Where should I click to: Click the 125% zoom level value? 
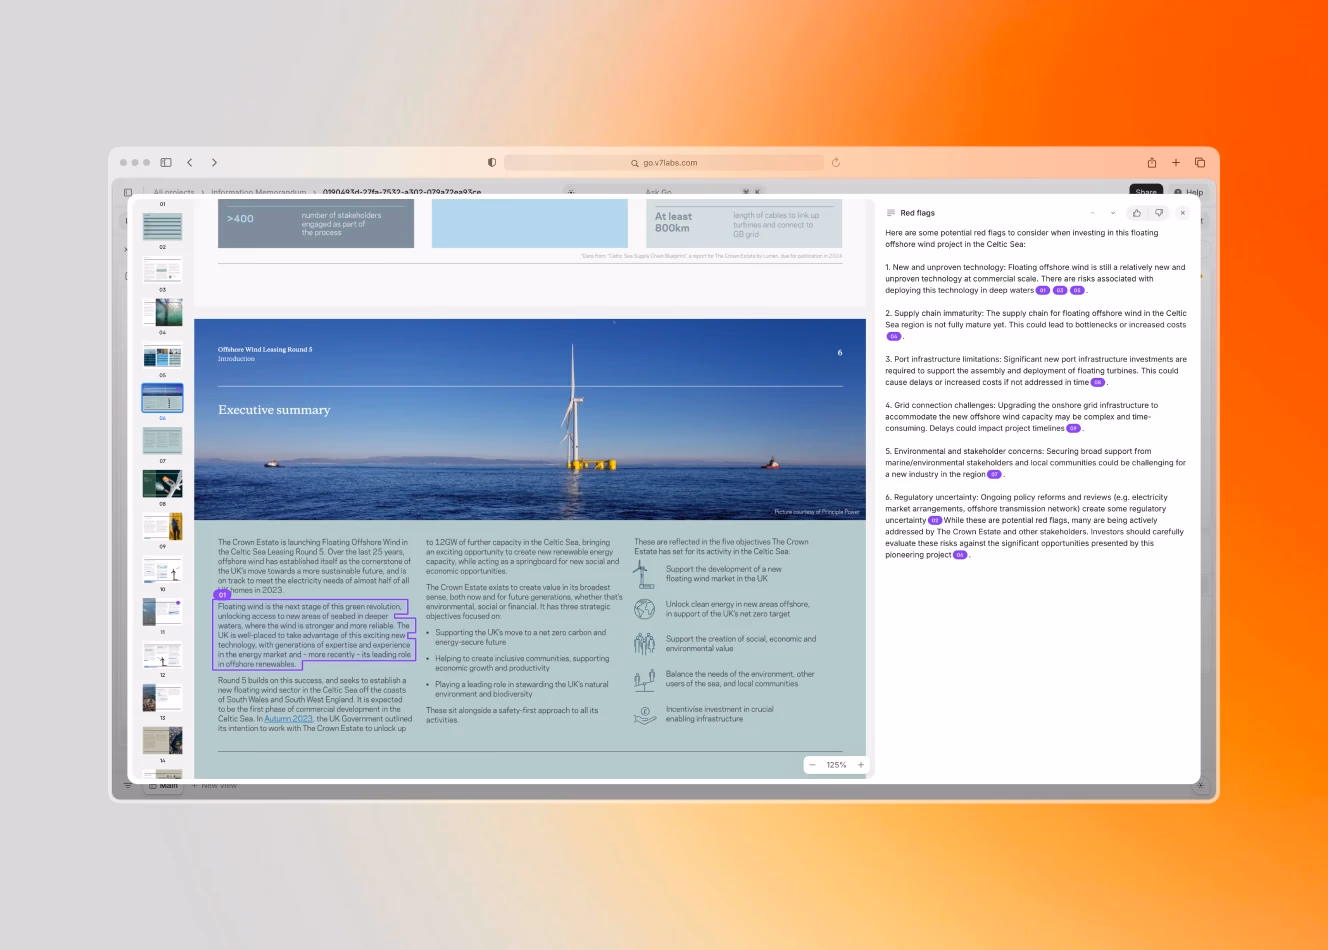point(837,765)
